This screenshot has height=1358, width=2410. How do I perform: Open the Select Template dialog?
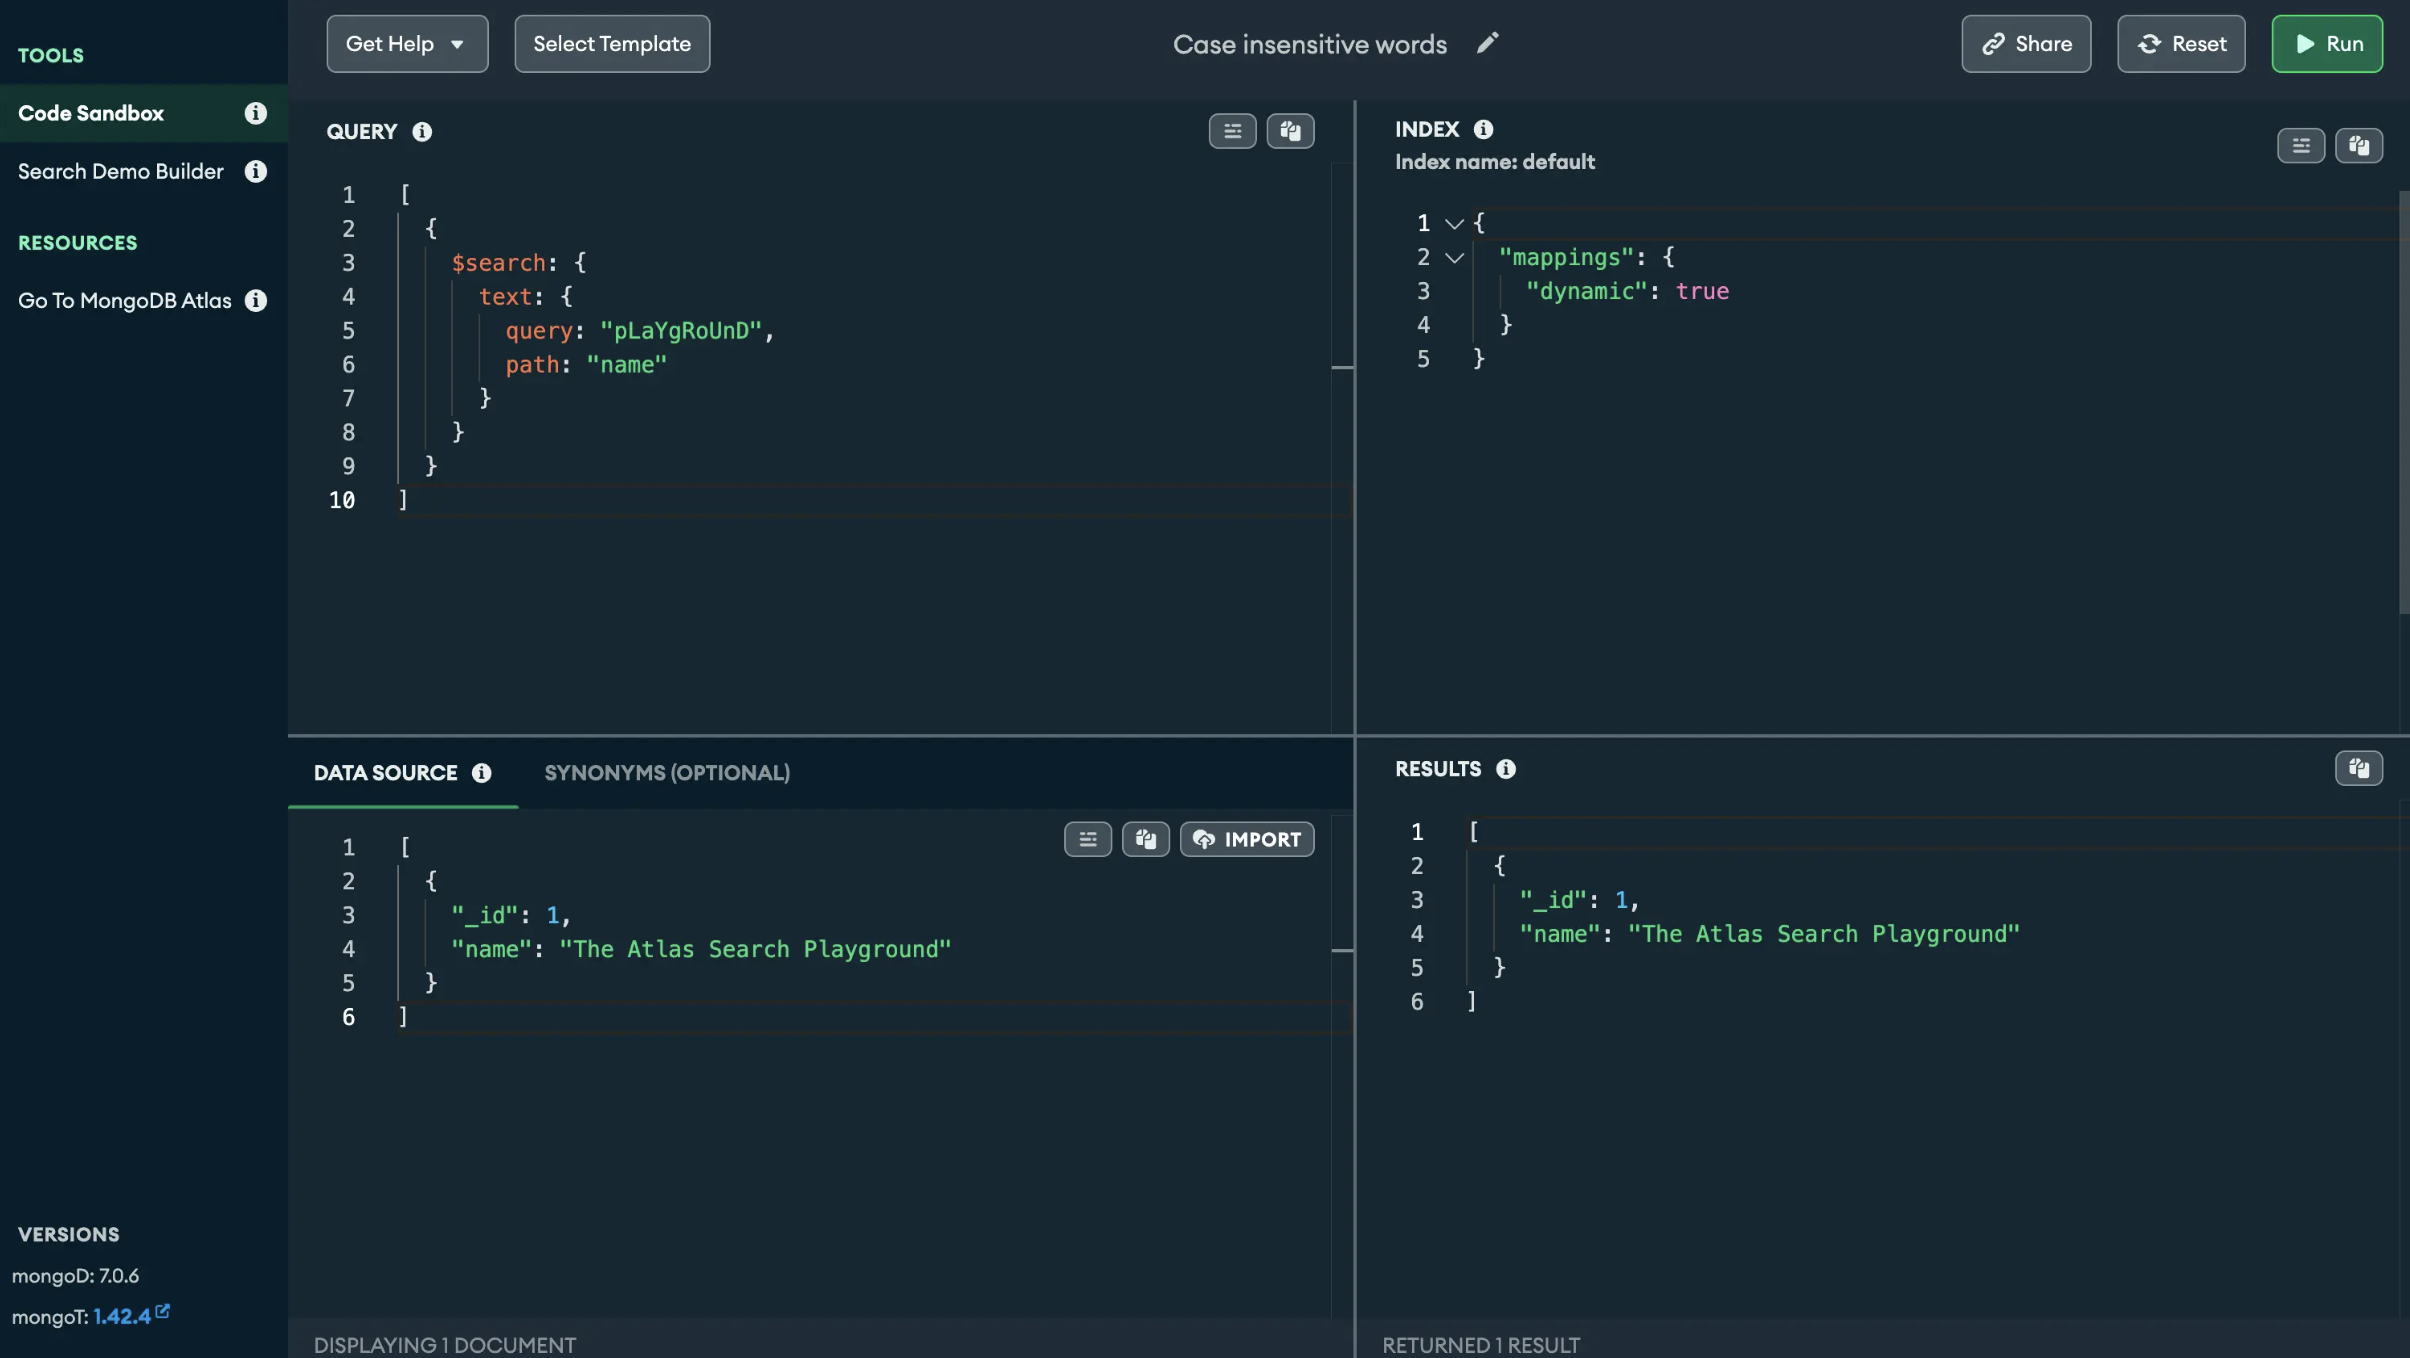(x=611, y=43)
